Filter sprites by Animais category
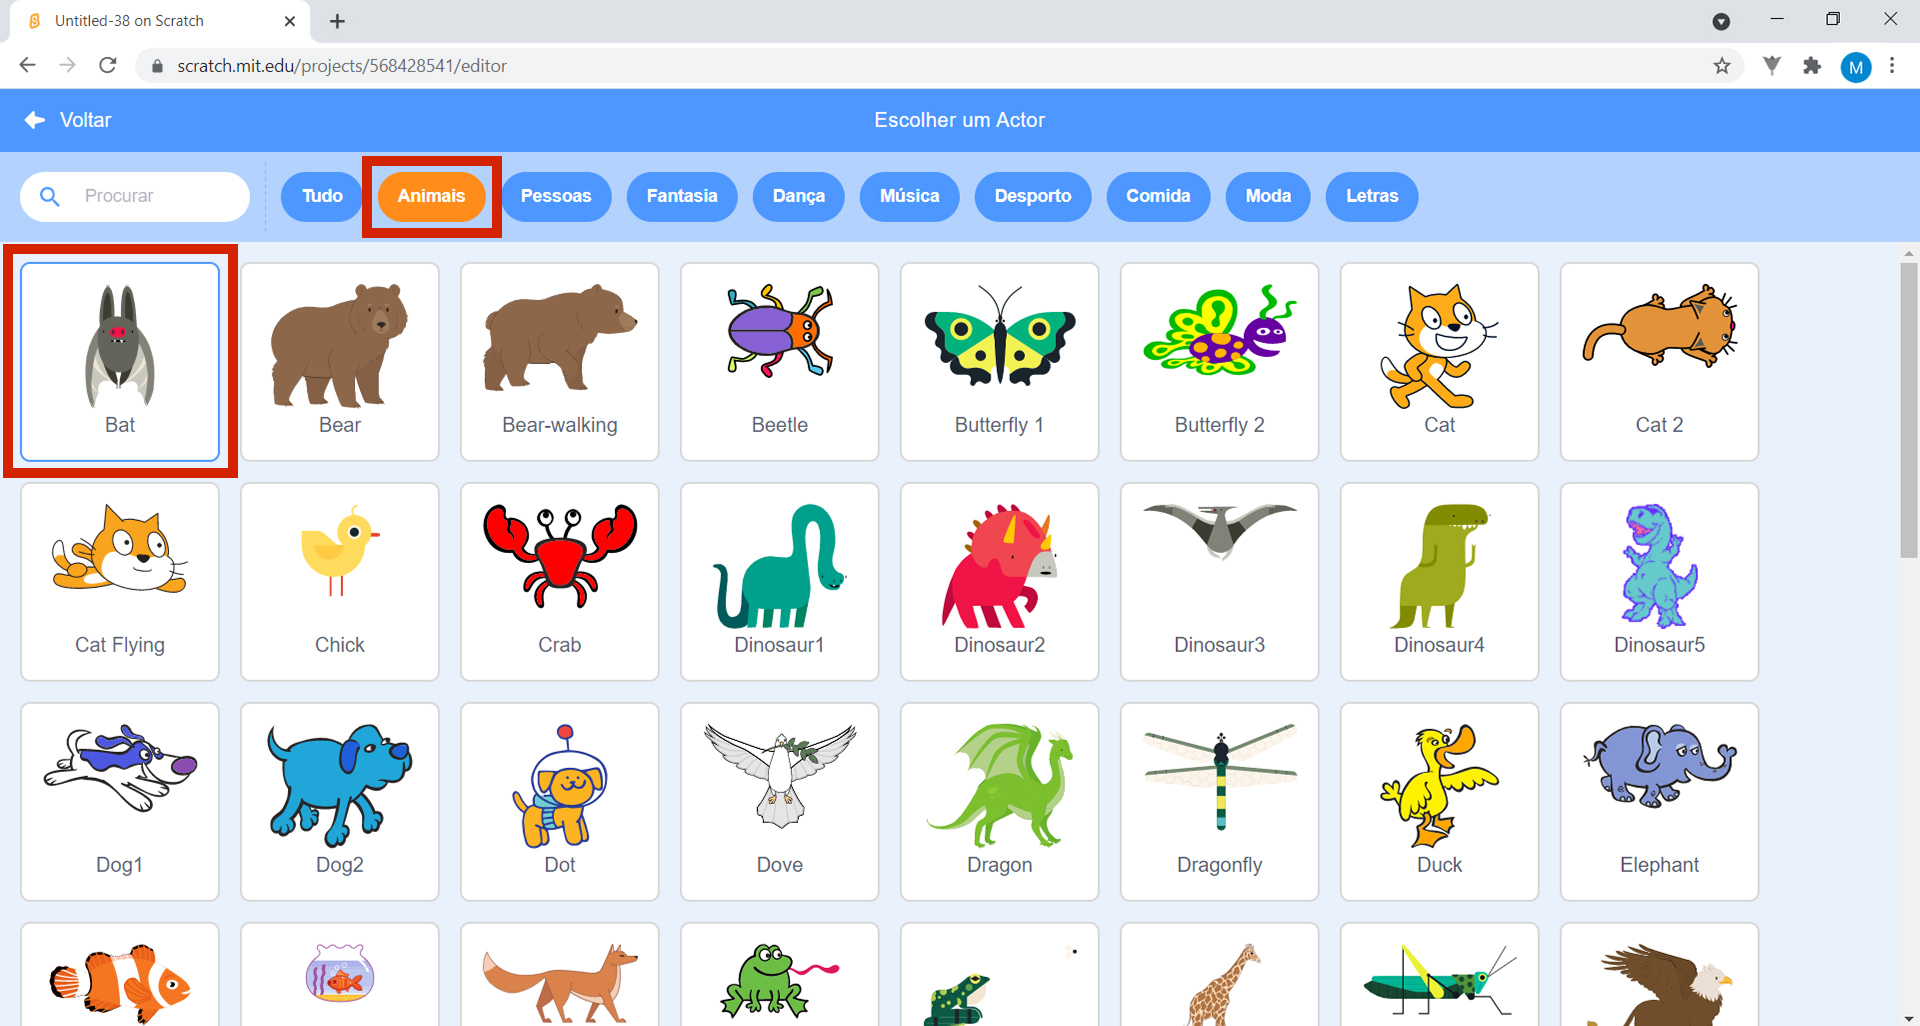1920x1026 pixels. pos(431,196)
